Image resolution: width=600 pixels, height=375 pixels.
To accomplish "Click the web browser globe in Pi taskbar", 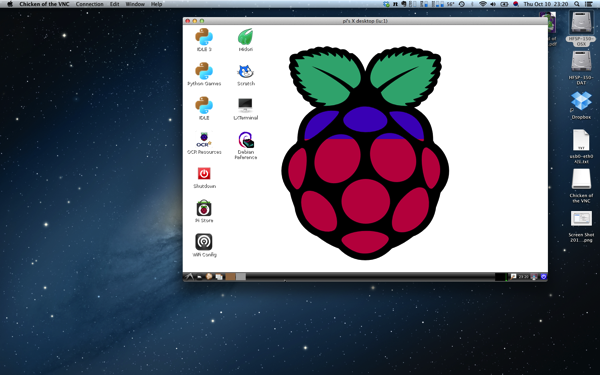I will [209, 276].
